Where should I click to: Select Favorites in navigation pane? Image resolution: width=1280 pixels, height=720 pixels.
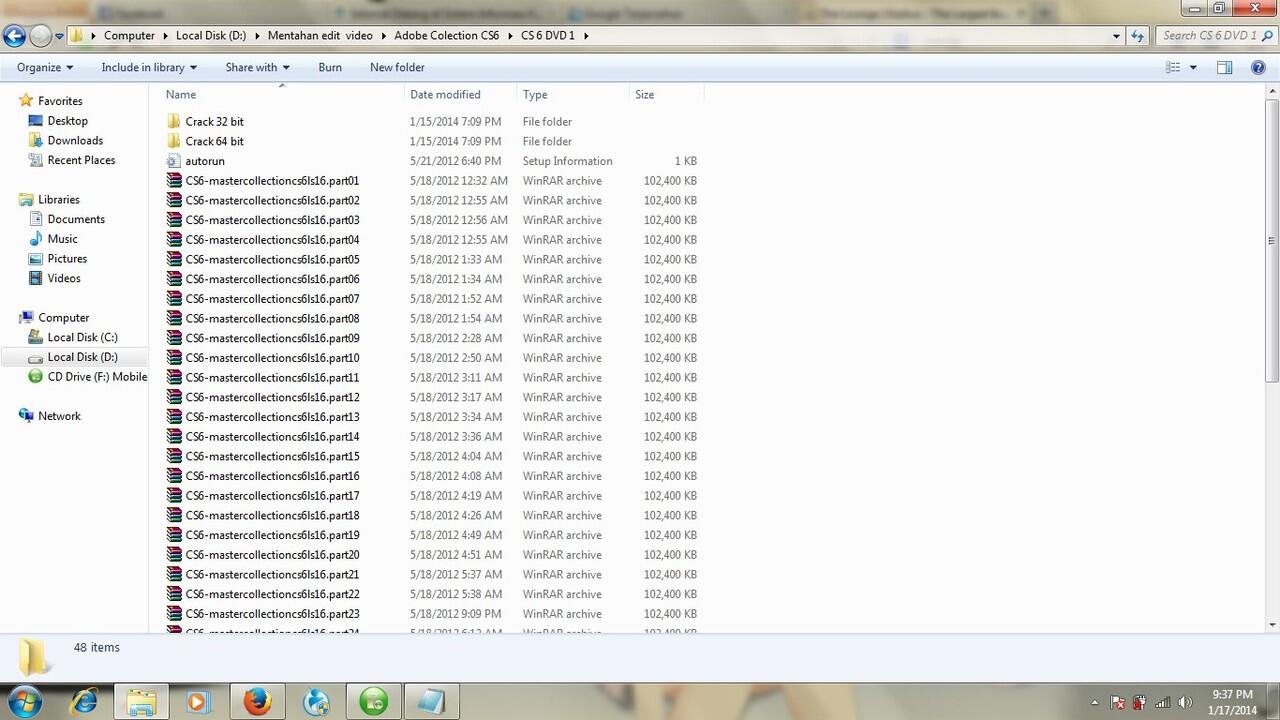(60, 101)
